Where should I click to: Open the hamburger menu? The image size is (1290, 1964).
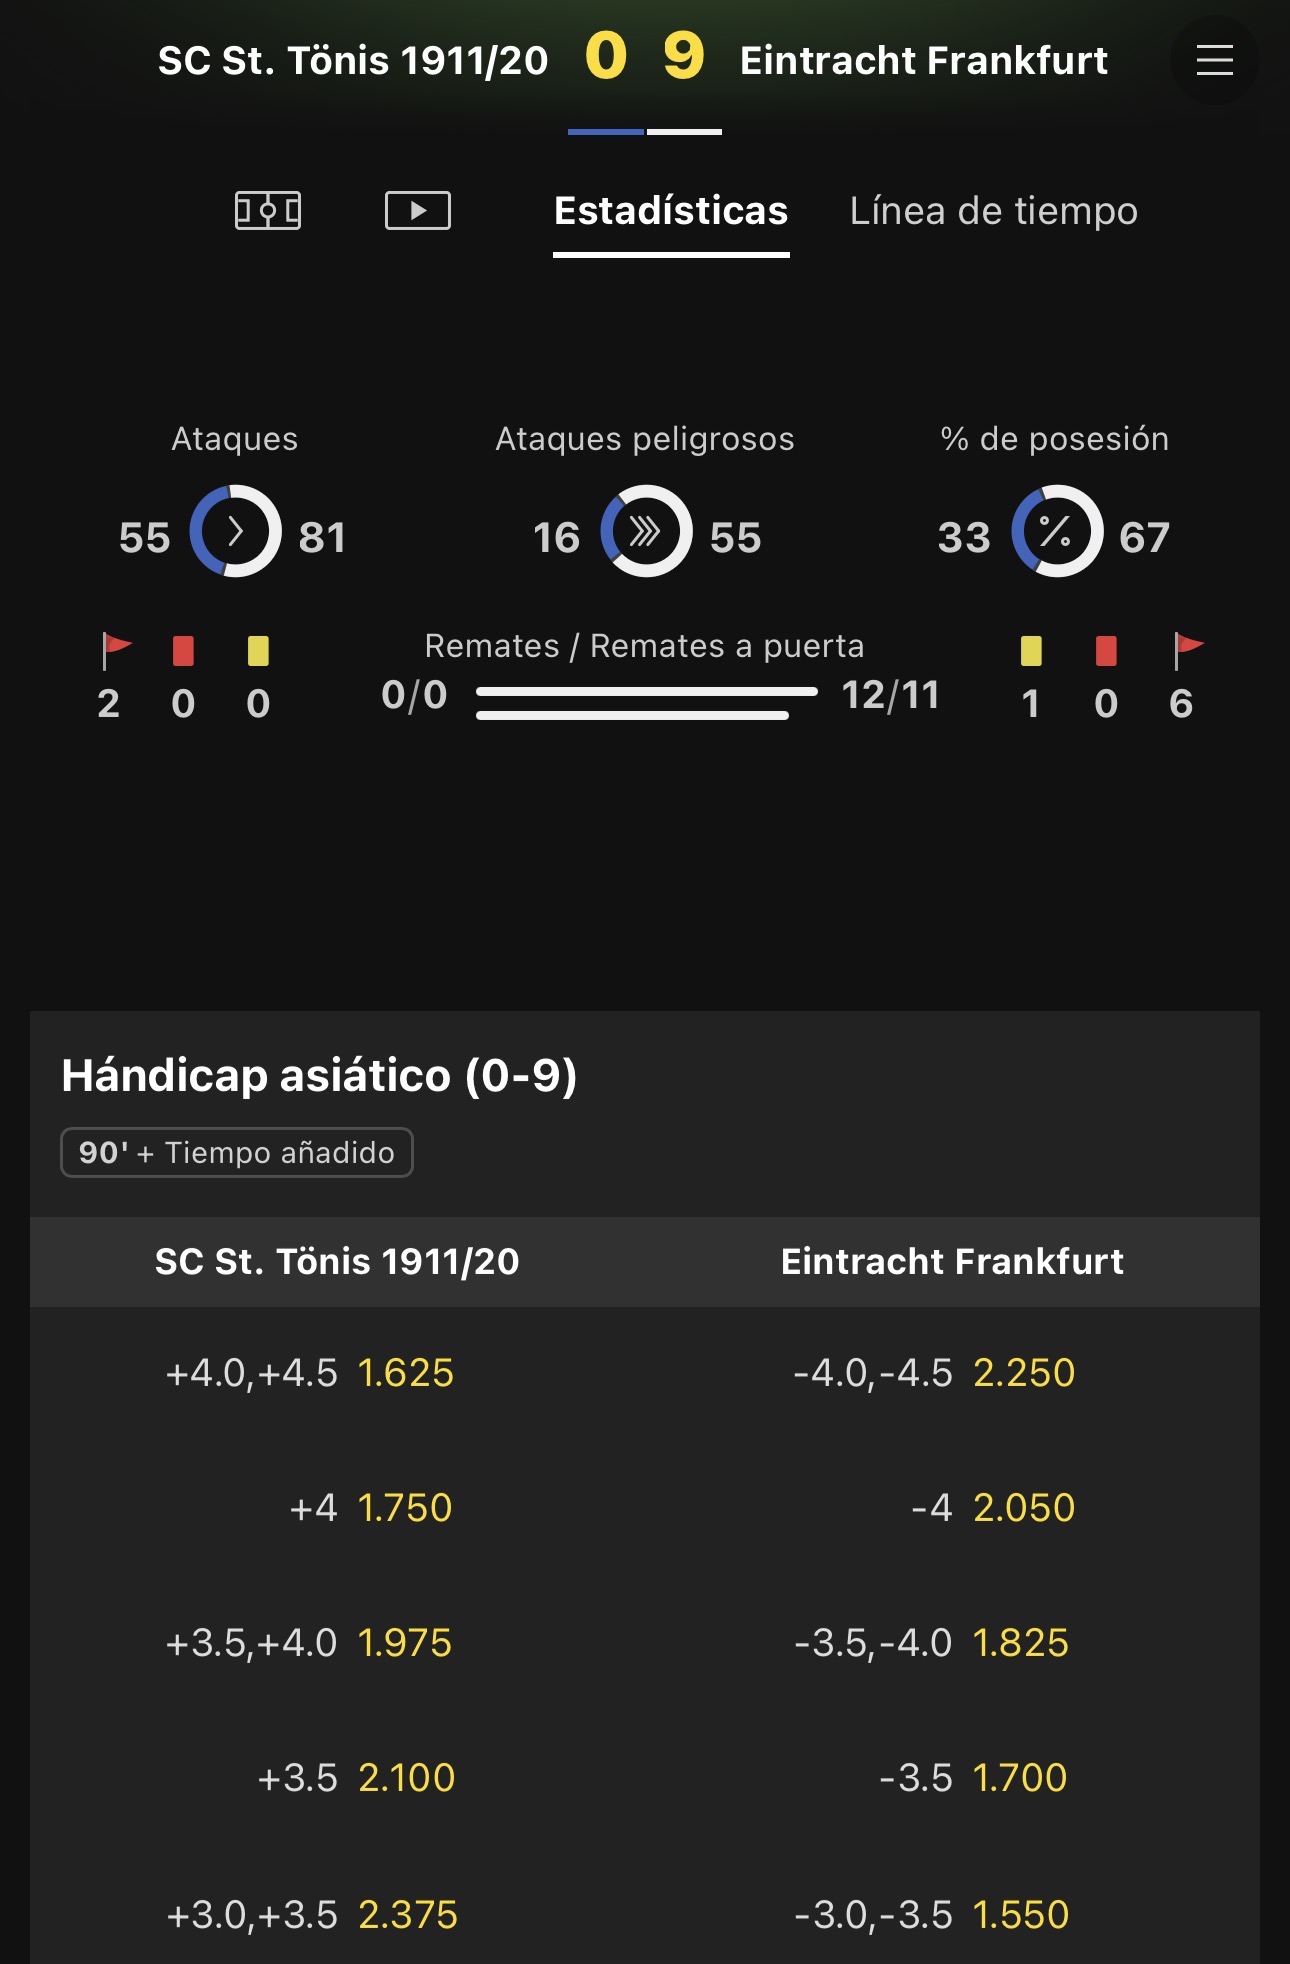(1214, 60)
